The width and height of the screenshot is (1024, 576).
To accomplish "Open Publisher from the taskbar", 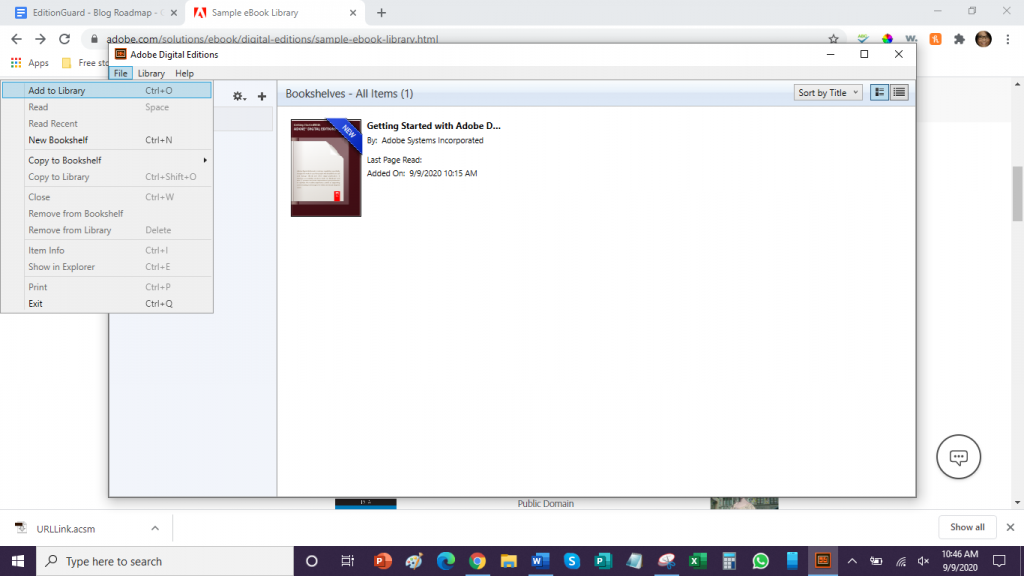I will tap(603, 561).
